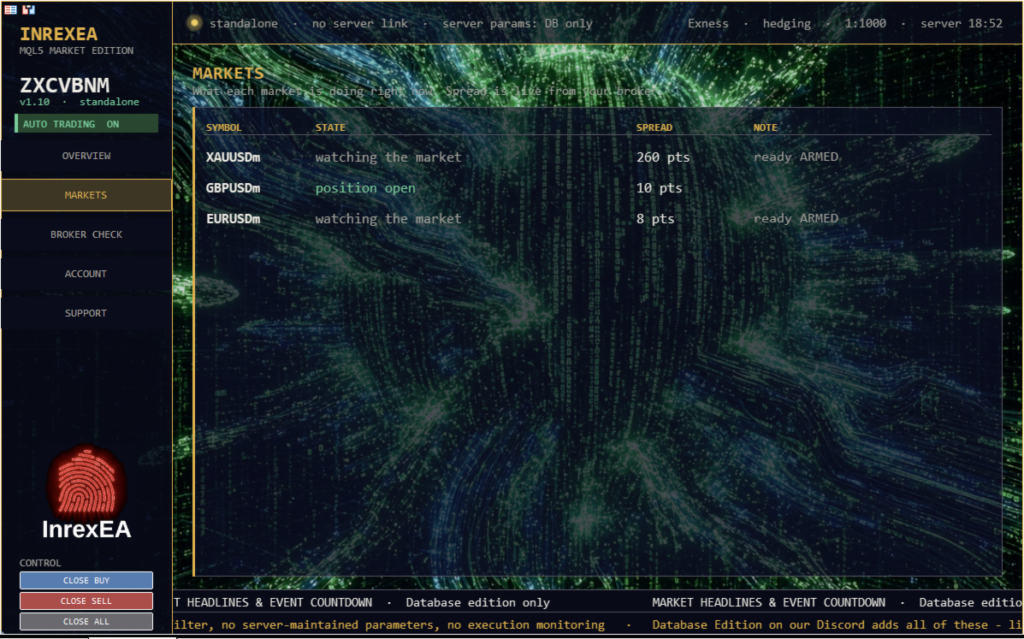Viewport: 1024px width, 639px height.
Task: Click the 'v1.10 · standalone' version text
Action: point(79,102)
